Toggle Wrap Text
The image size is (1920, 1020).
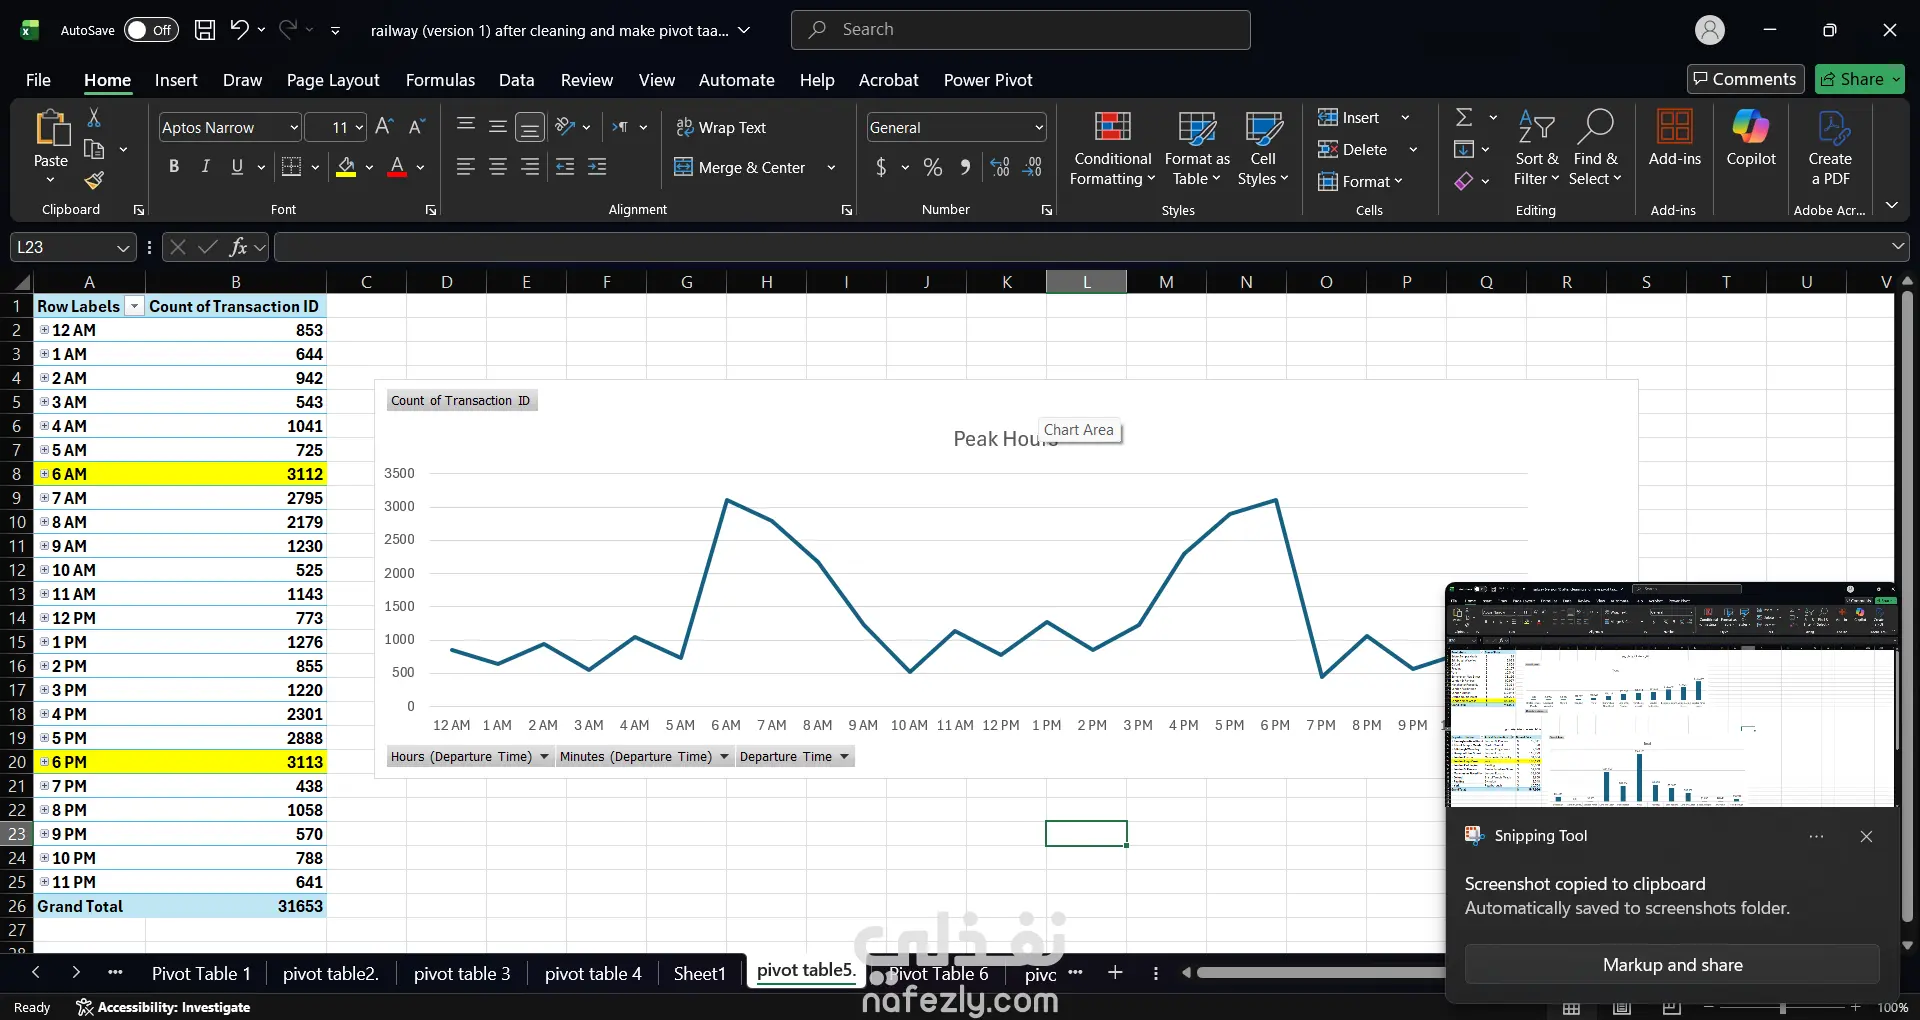pos(721,127)
